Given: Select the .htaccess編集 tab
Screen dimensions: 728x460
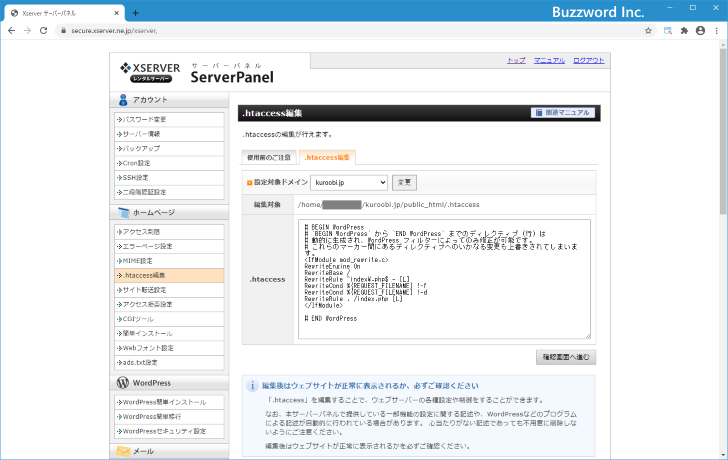Looking at the screenshot, I should coord(327,157).
